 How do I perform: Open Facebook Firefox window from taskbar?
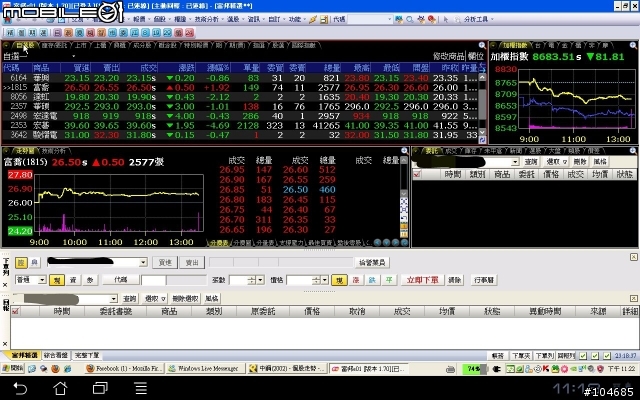[x=124, y=369]
